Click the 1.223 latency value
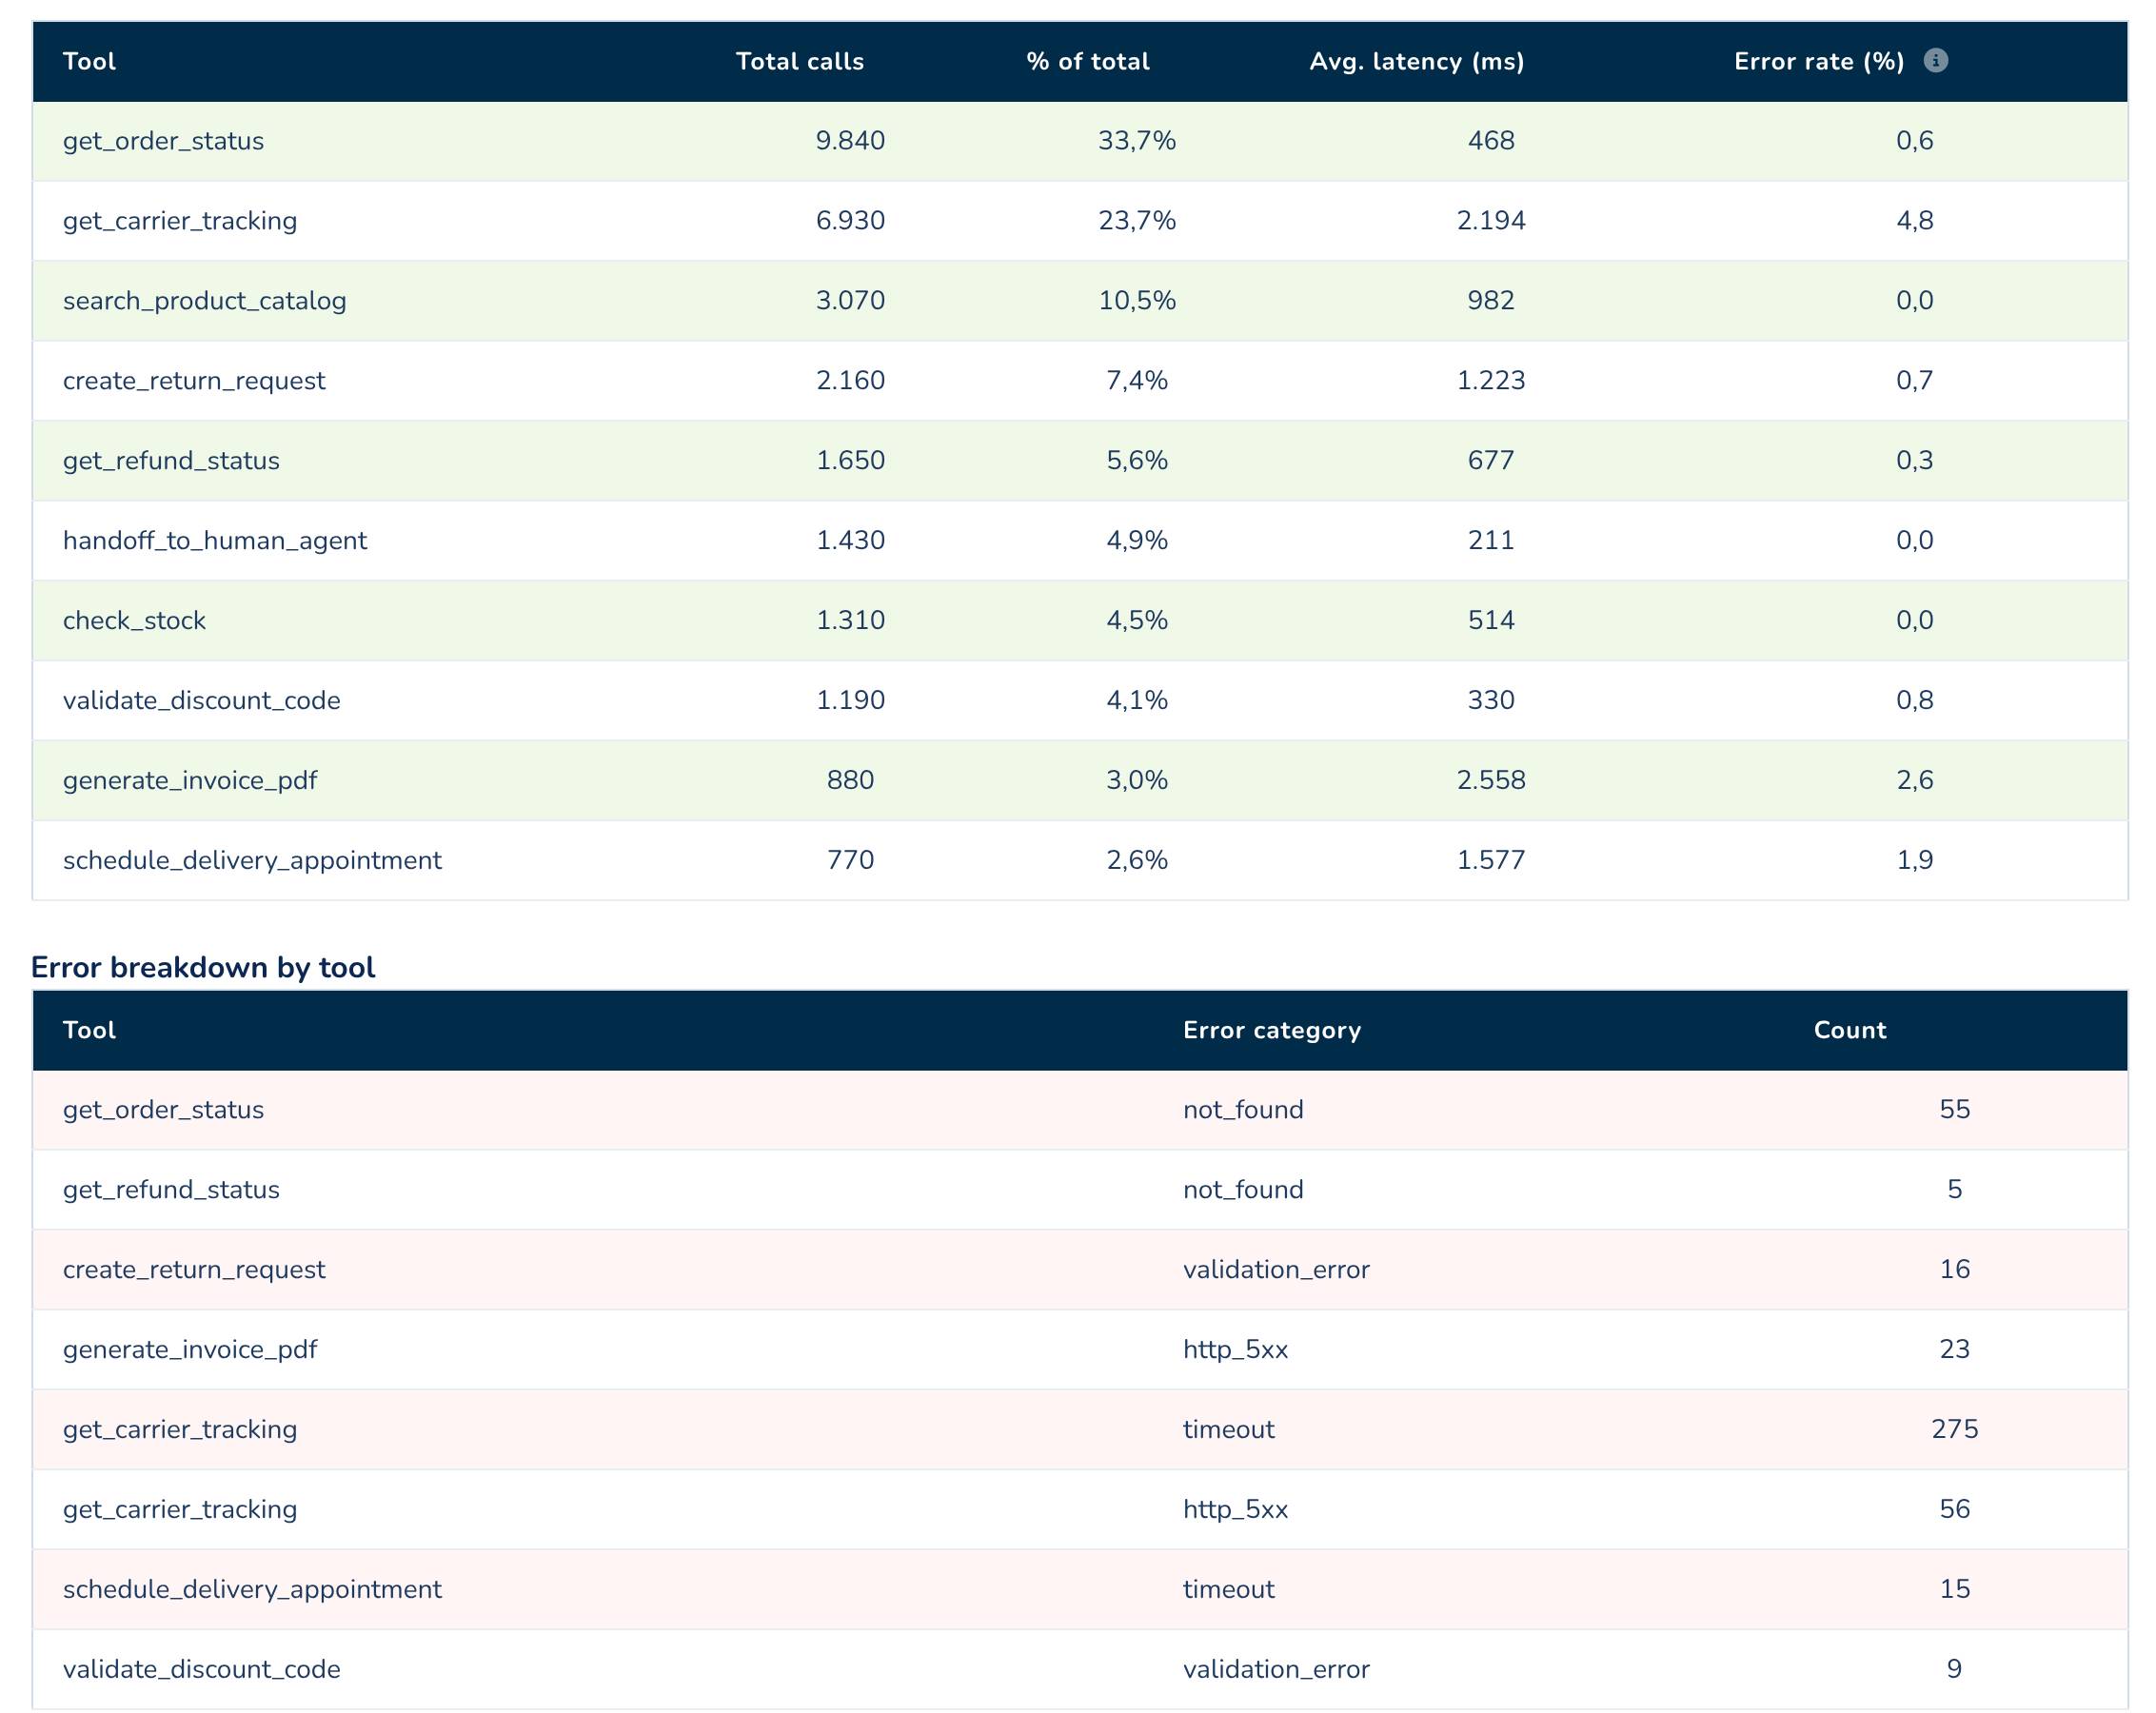 coord(1491,381)
